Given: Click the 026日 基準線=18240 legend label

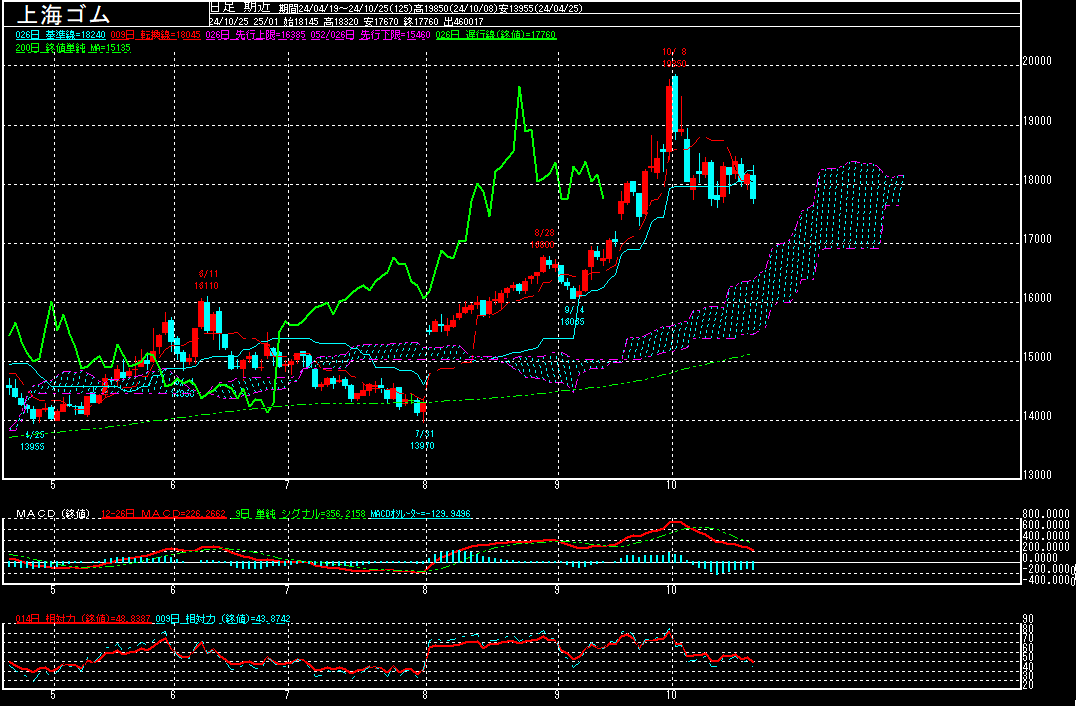Looking at the screenshot, I should click(x=60, y=35).
